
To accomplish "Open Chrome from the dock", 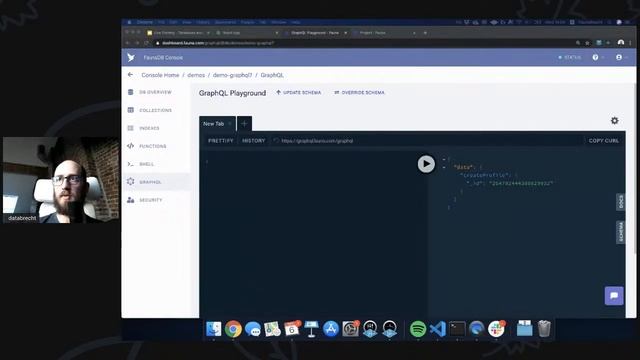I will click(x=233, y=329).
